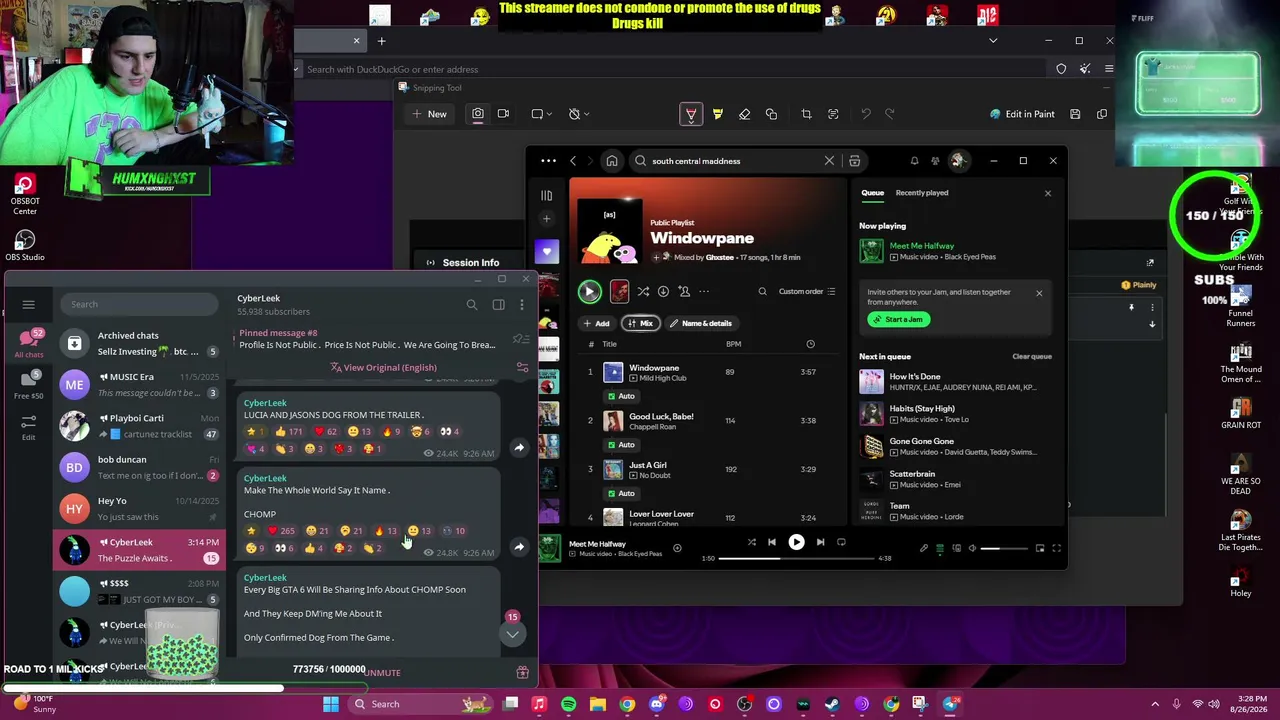Image resolution: width=1280 pixels, height=720 pixels.
Task: Open Edit in Paint
Action: pos(1022,114)
